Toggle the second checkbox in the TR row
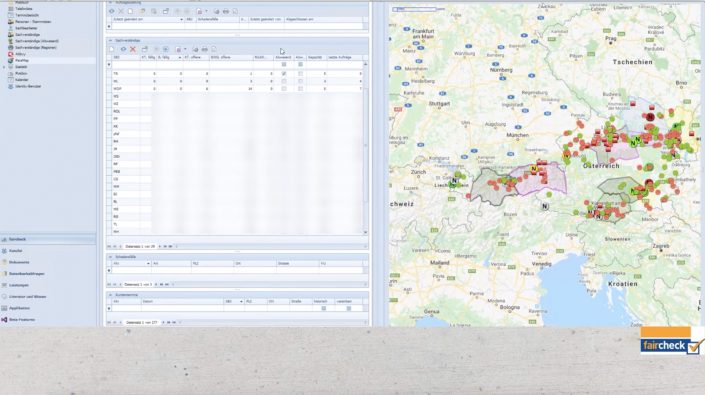Screen dimensions: 705x395 pos(300,73)
